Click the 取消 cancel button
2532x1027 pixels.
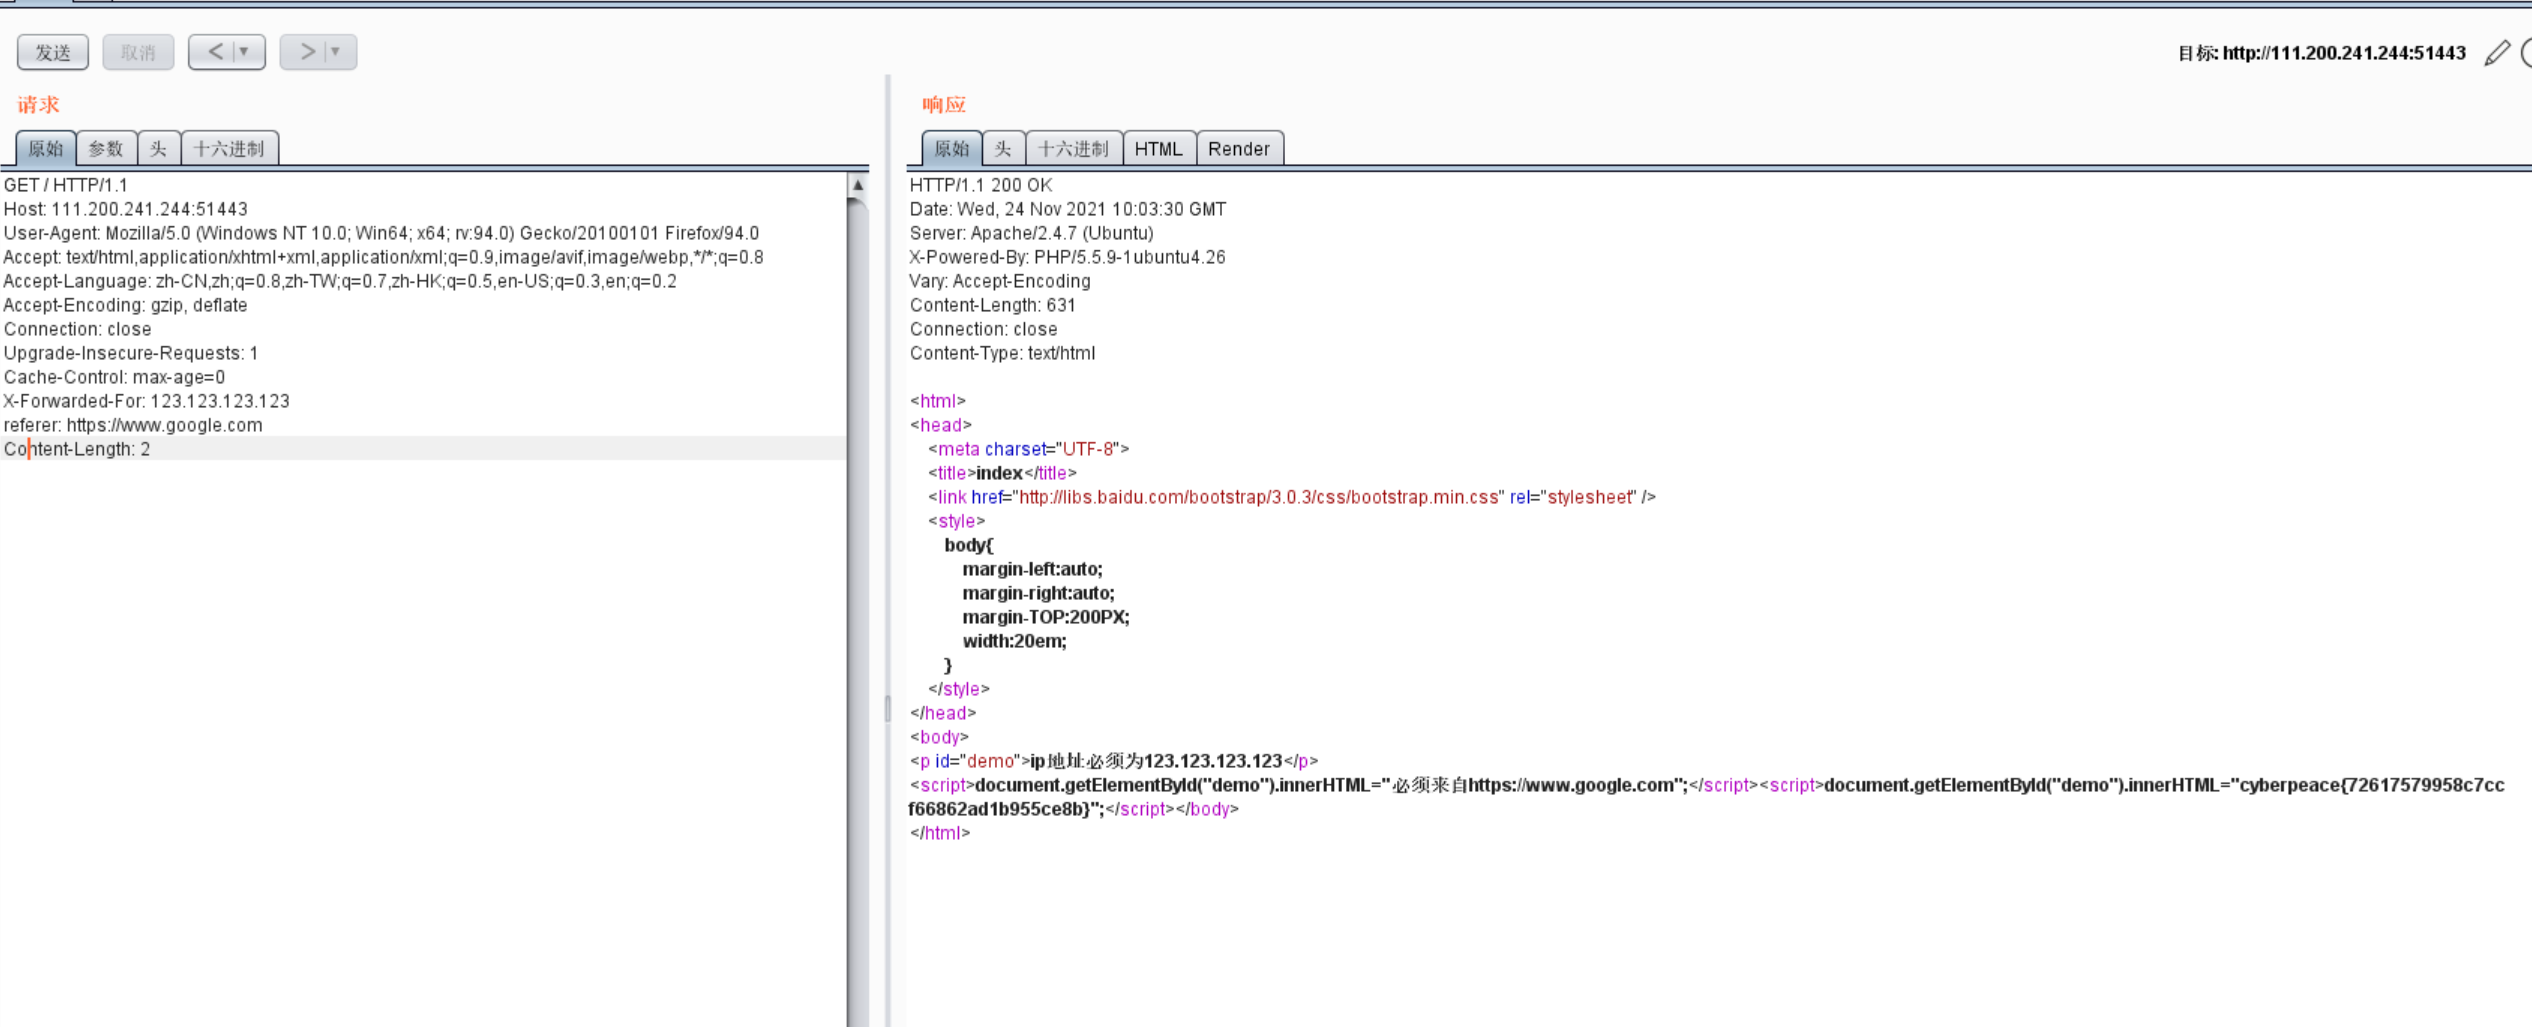click(138, 51)
